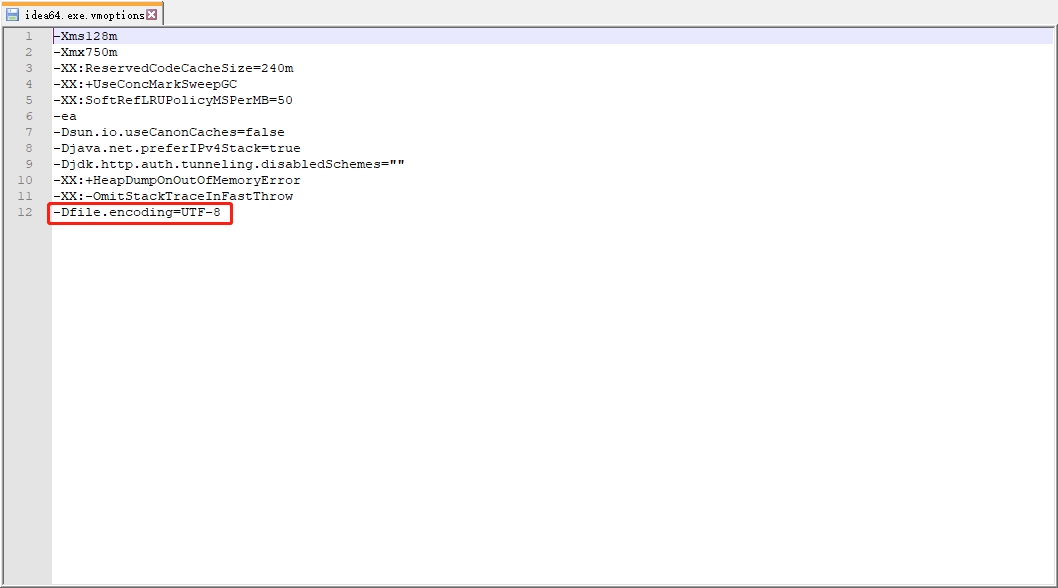The image size is (1058, 588).
Task: Click line number 1 in the margin
Action: pyautogui.click(x=29, y=36)
